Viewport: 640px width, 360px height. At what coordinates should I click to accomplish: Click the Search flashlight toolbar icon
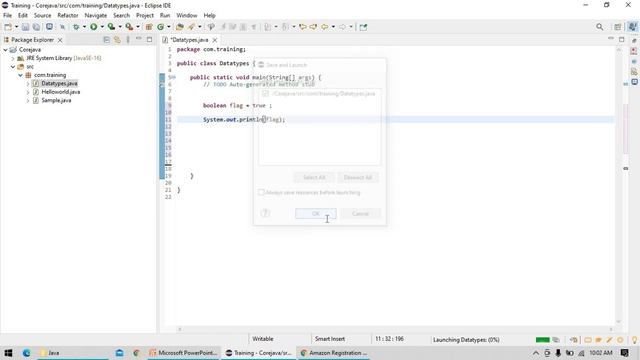191,27
